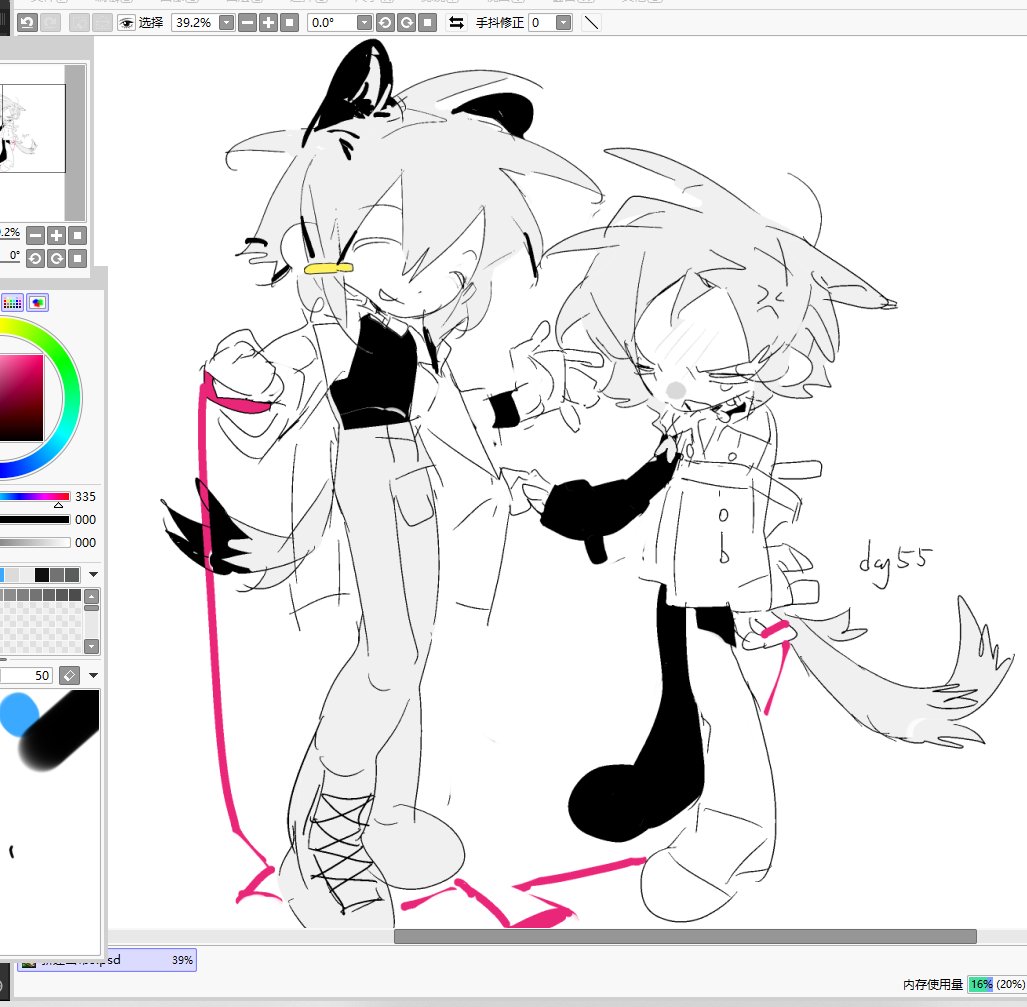This screenshot has height=1007, width=1027.
Task: Rotate counterclockwise in navigator panel
Action: point(35,258)
